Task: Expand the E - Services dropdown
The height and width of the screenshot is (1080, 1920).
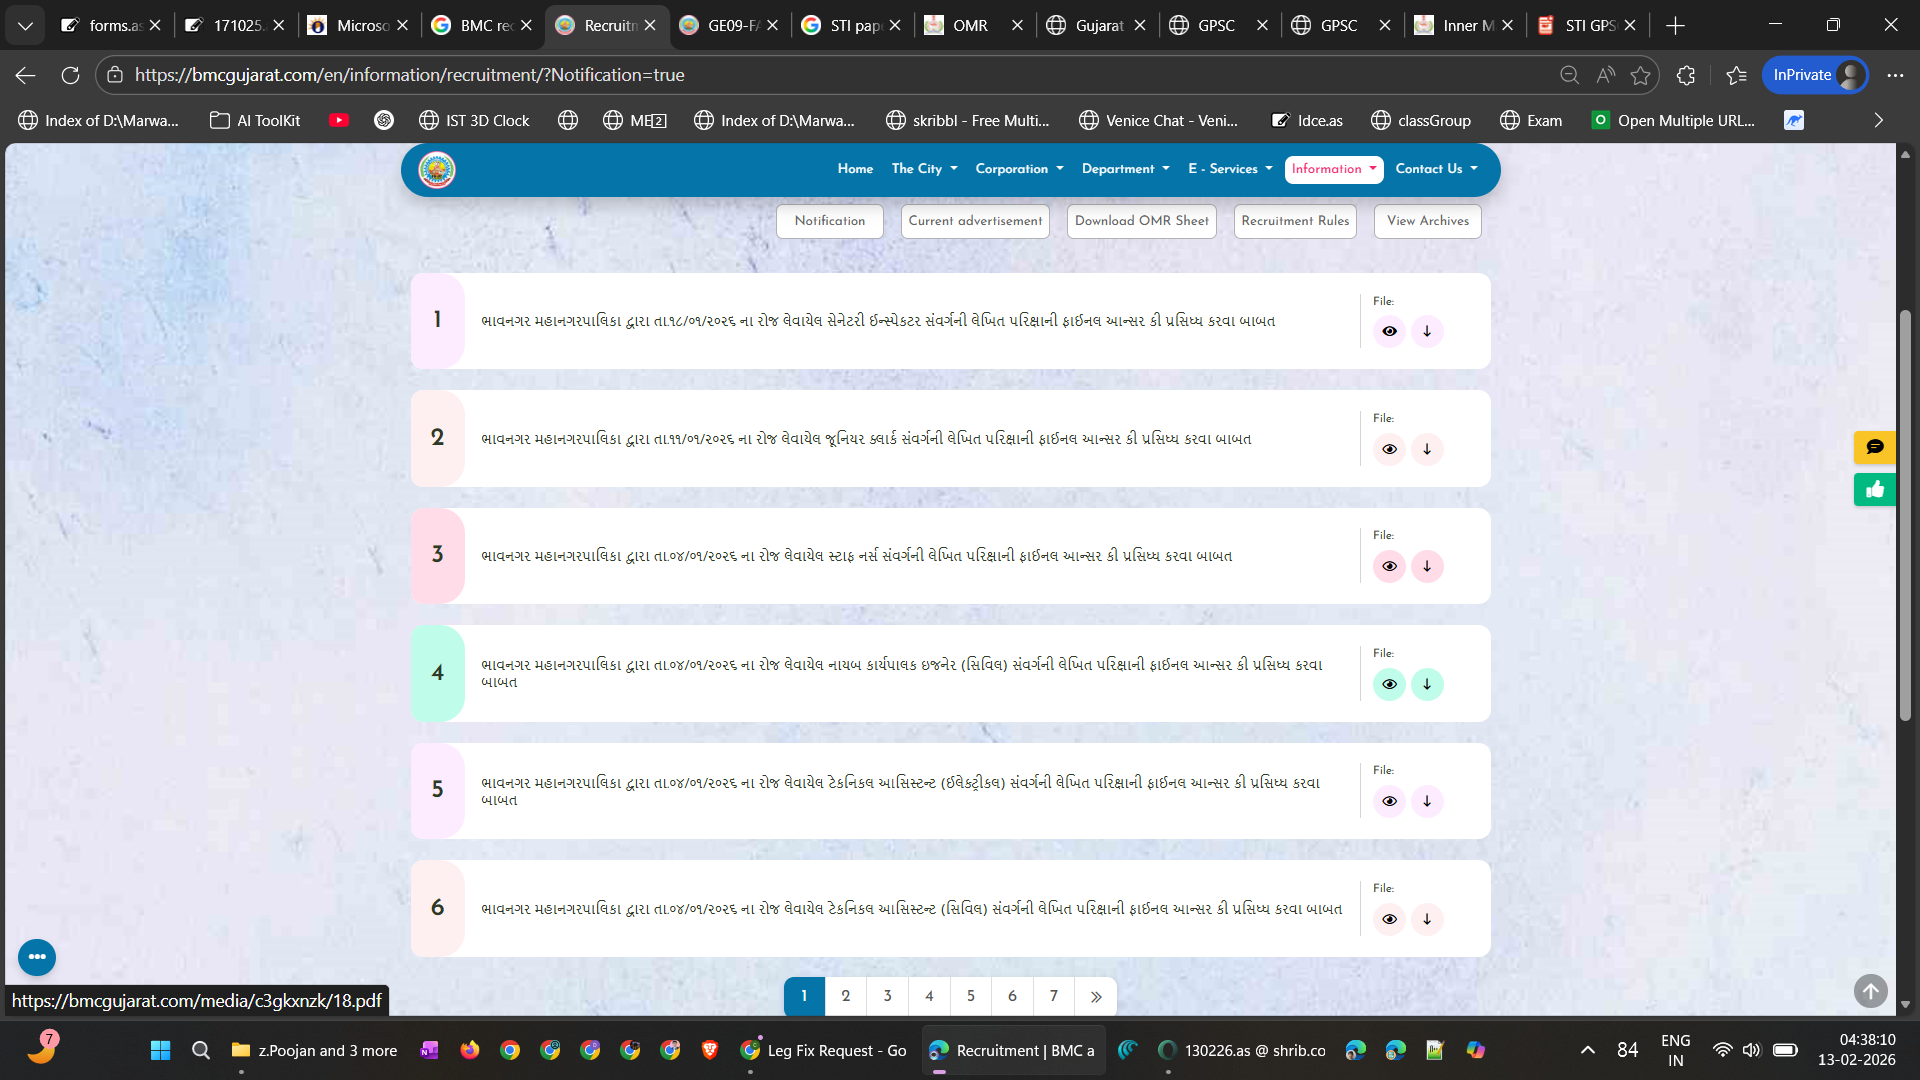Action: [x=1230, y=169]
